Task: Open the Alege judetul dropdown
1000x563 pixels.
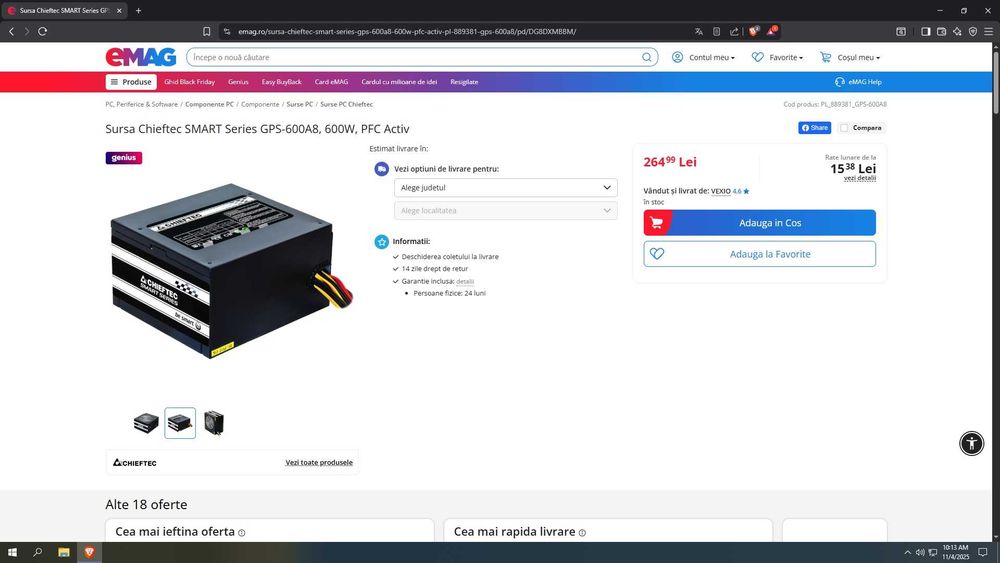Action: [x=506, y=187]
